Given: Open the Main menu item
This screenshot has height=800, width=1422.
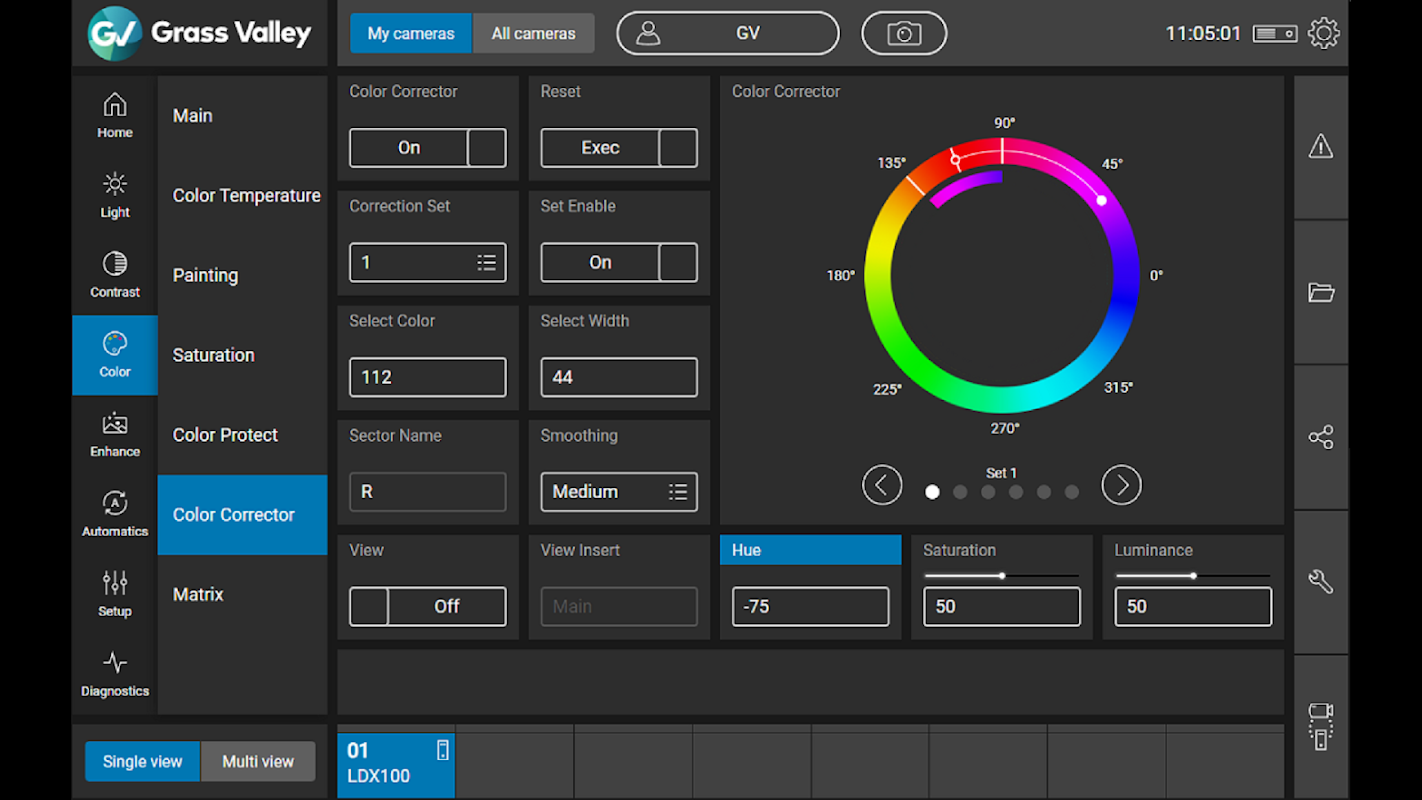Looking at the screenshot, I should (242, 116).
